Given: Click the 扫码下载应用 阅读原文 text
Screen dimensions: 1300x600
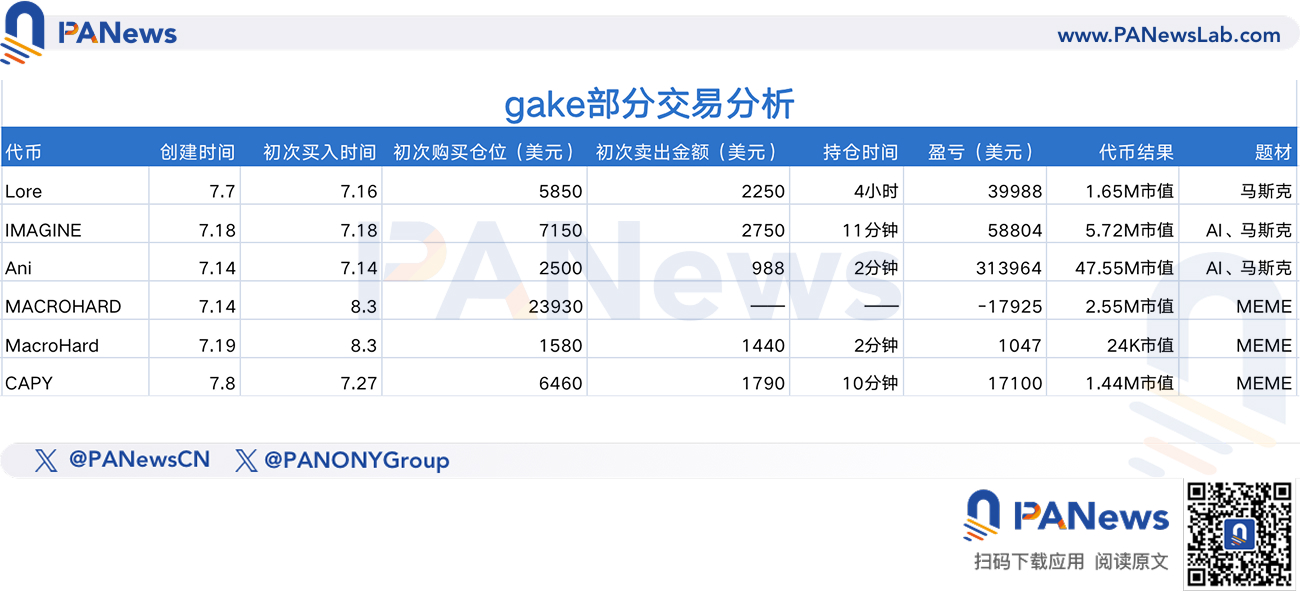Looking at the screenshot, I should (x=1071, y=562).
